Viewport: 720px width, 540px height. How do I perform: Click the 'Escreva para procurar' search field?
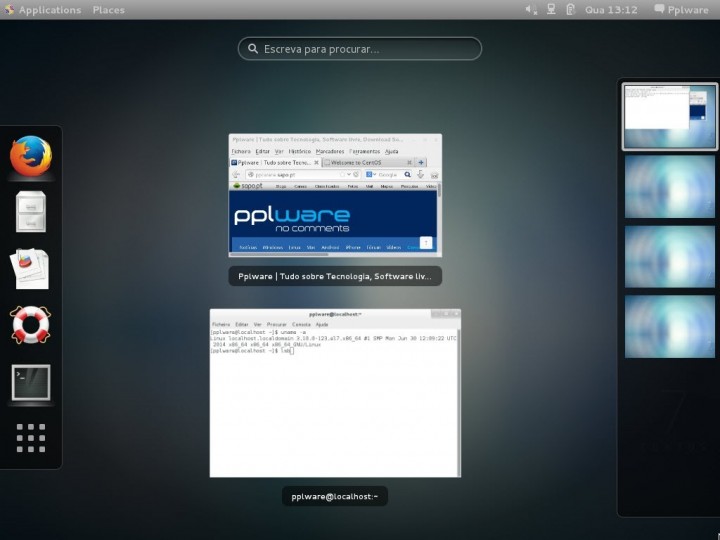click(x=360, y=48)
